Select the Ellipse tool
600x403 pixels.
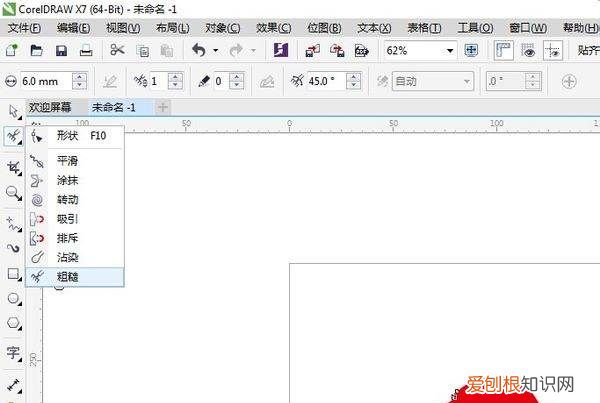pyautogui.click(x=13, y=298)
